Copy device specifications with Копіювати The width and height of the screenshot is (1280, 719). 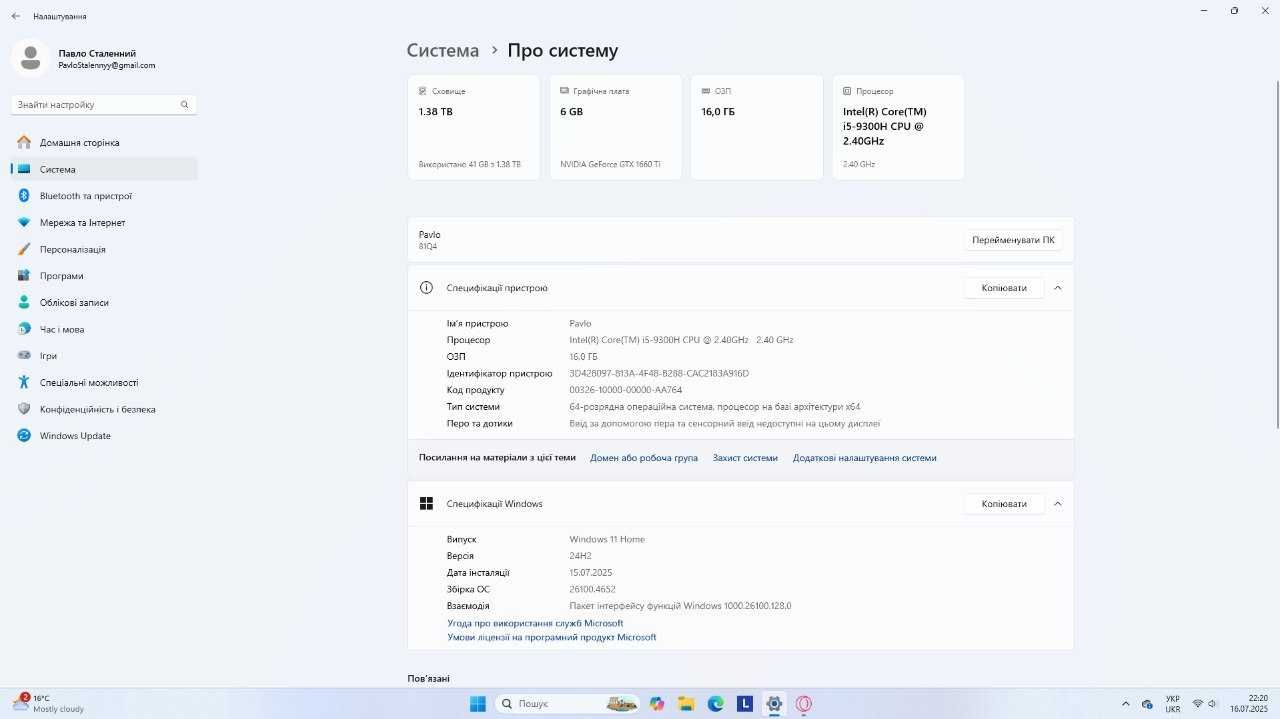pos(1004,288)
